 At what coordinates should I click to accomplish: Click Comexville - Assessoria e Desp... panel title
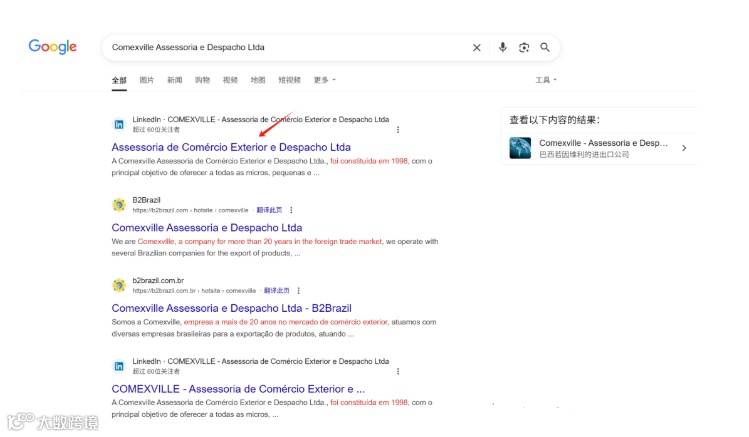point(603,143)
